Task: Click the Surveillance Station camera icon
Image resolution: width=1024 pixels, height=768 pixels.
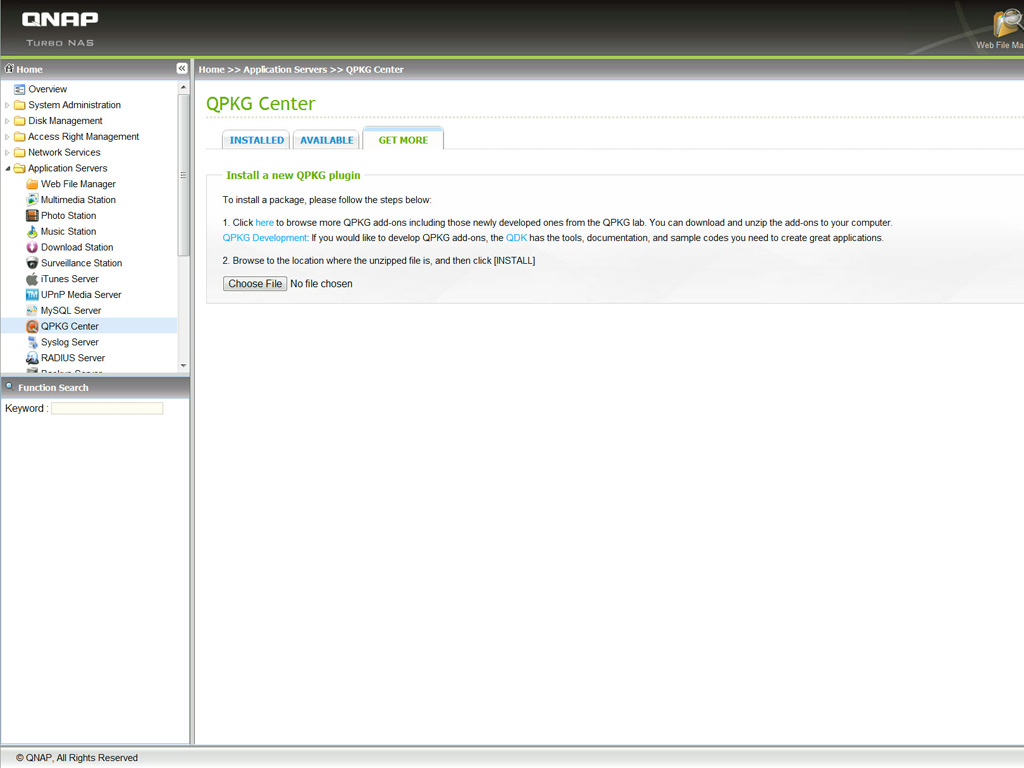Action: click(x=32, y=263)
